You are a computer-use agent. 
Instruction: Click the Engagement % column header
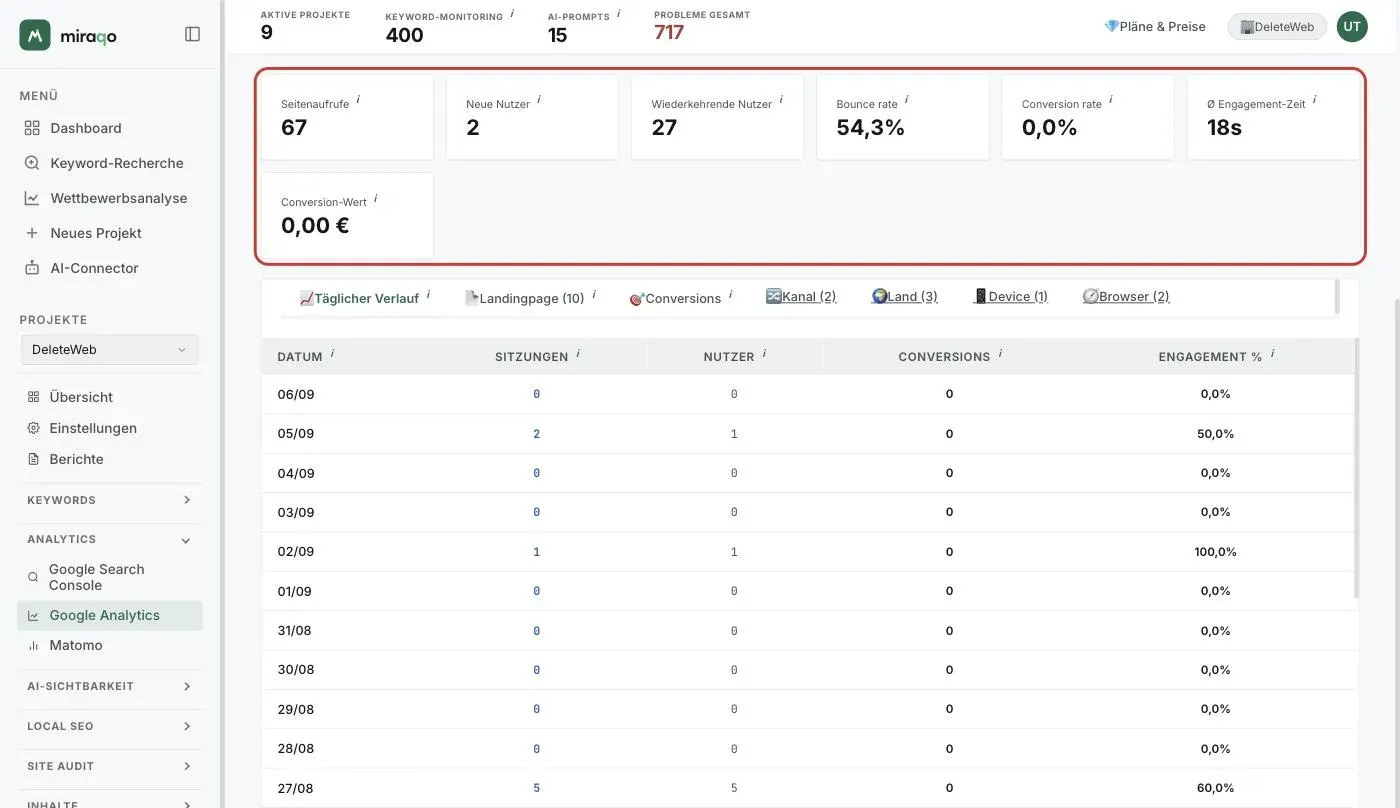[1210, 357]
